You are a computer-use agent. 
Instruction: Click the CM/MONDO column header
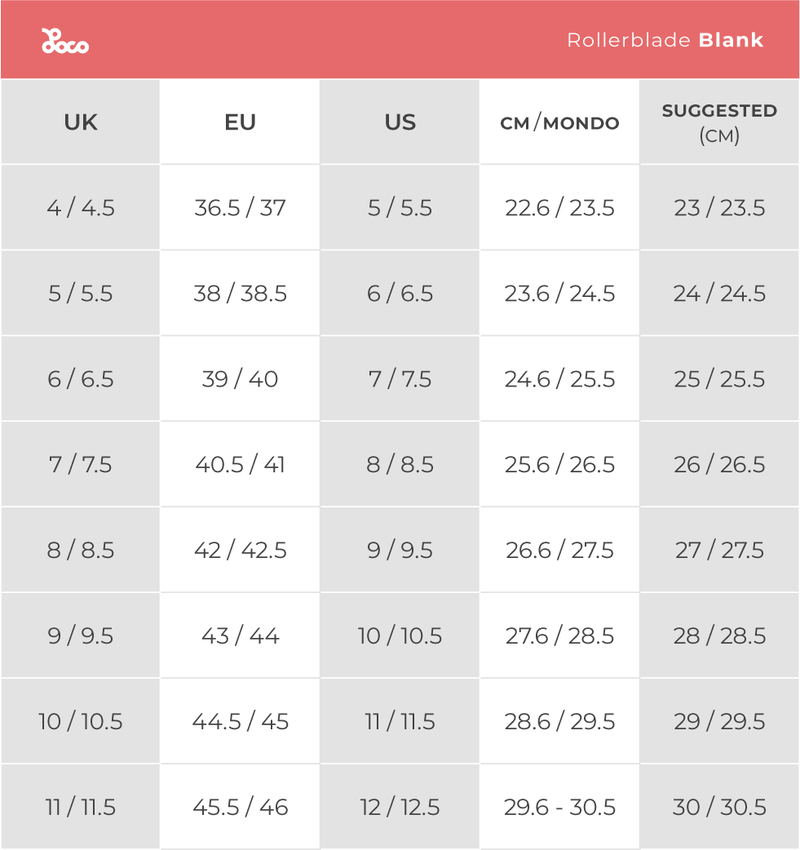(559, 123)
